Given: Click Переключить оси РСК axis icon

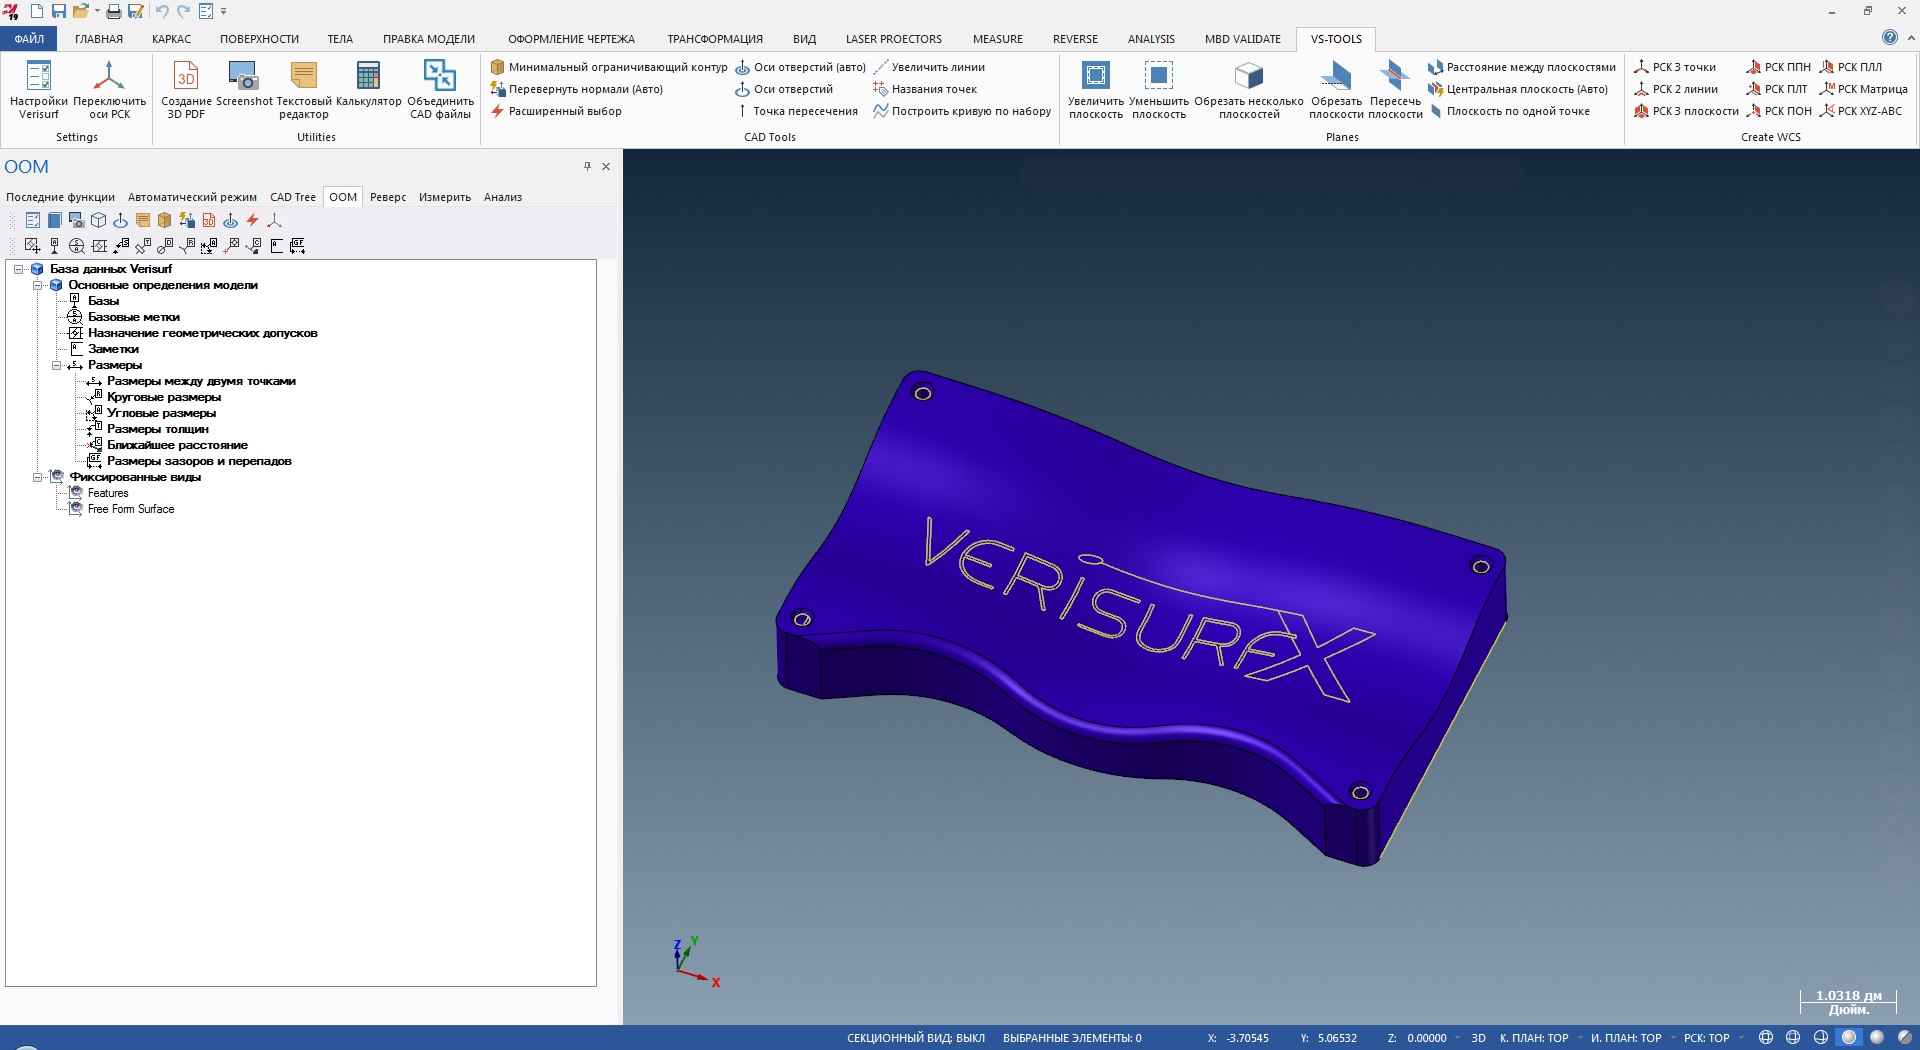Looking at the screenshot, I should click(109, 89).
